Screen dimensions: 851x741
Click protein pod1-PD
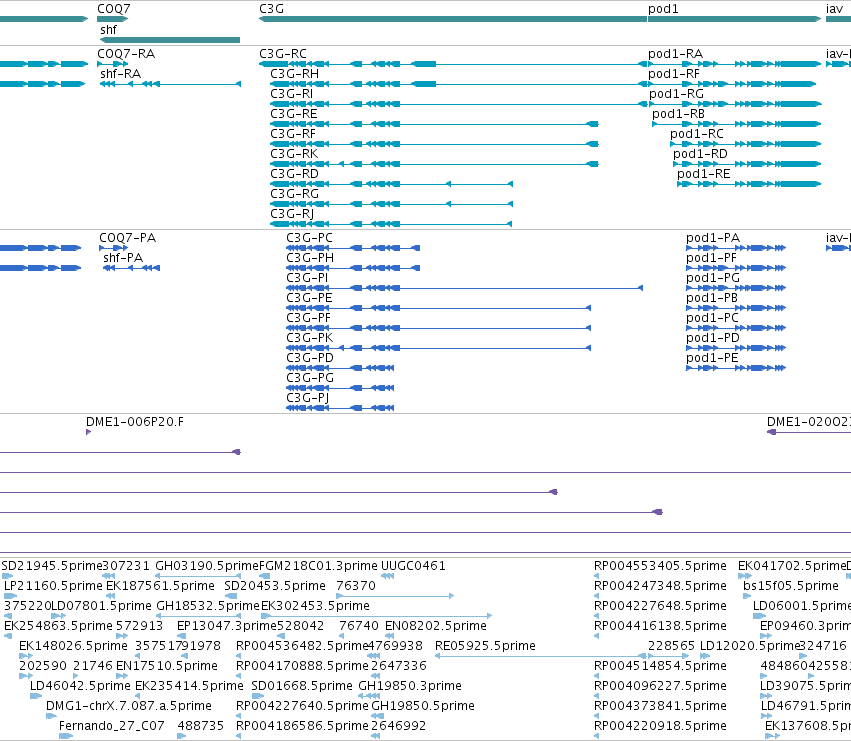click(713, 338)
